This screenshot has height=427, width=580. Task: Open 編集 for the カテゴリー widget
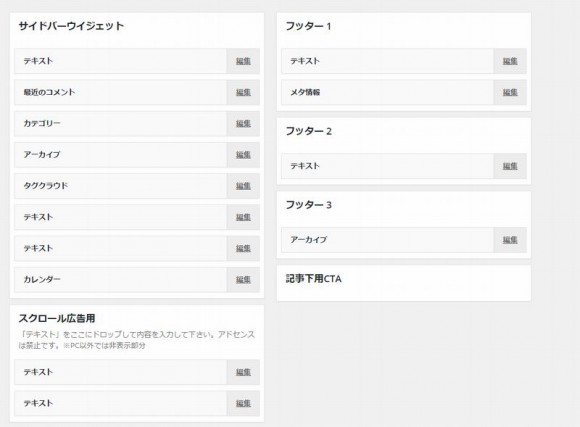coord(243,124)
